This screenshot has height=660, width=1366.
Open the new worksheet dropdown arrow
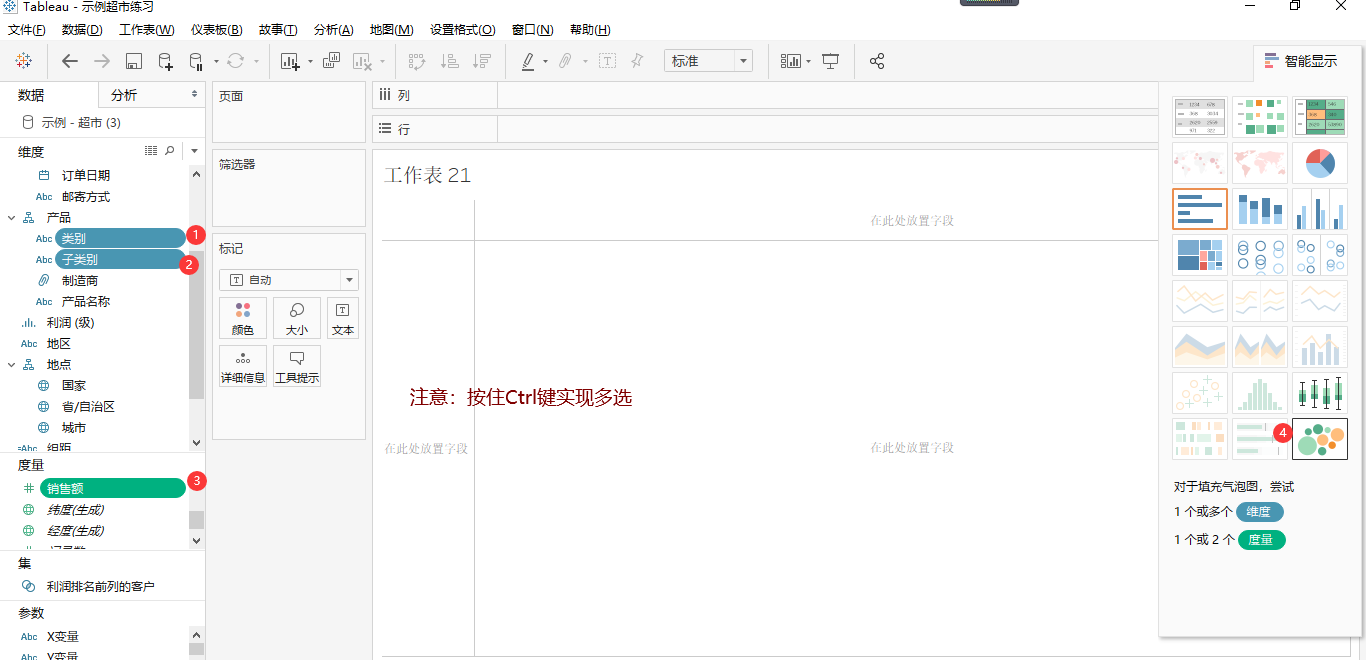(x=310, y=61)
